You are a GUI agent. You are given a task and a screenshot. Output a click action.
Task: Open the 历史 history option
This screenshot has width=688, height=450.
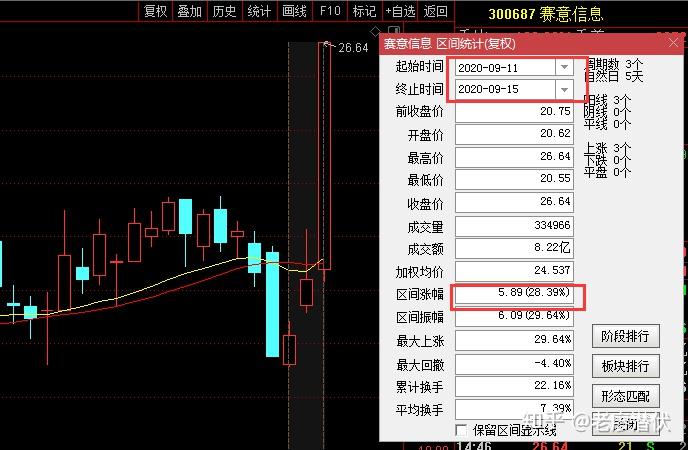coord(224,11)
